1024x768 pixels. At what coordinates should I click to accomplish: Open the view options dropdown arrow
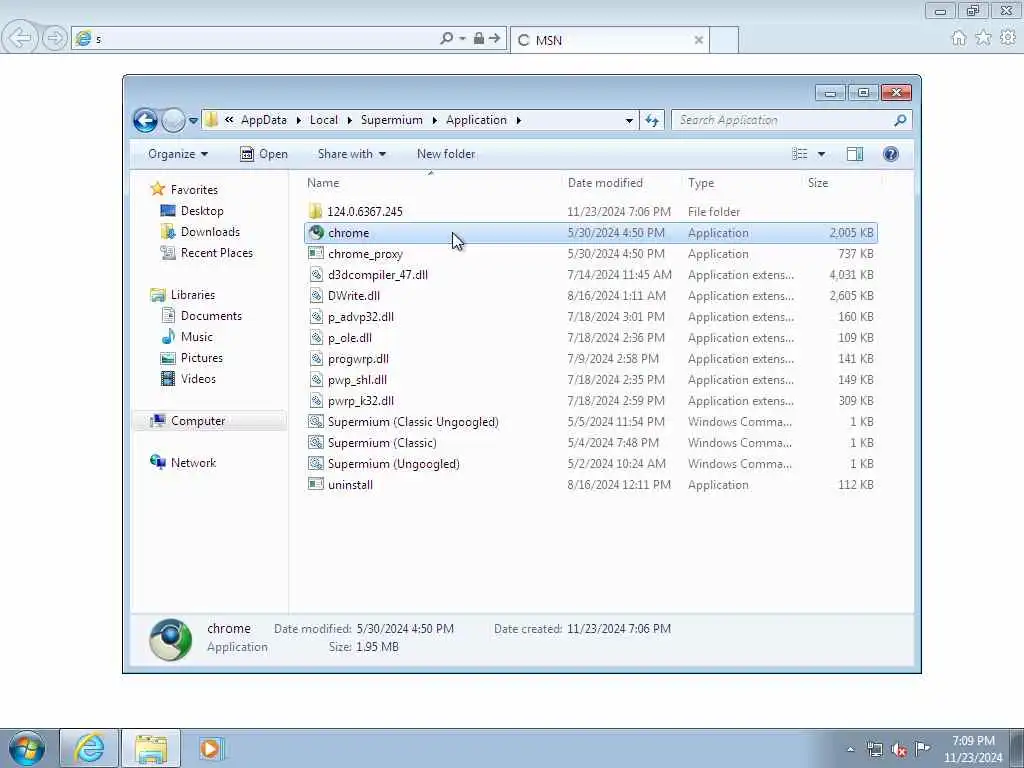click(822, 154)
